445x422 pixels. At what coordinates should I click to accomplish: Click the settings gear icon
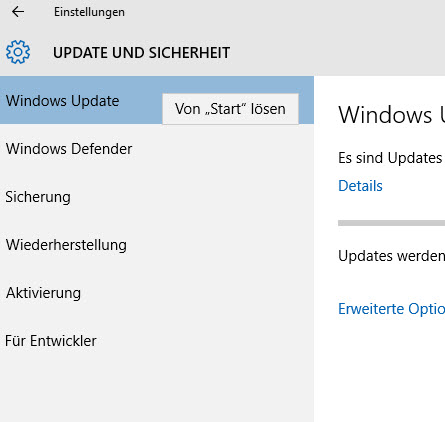tap(18, 52)
